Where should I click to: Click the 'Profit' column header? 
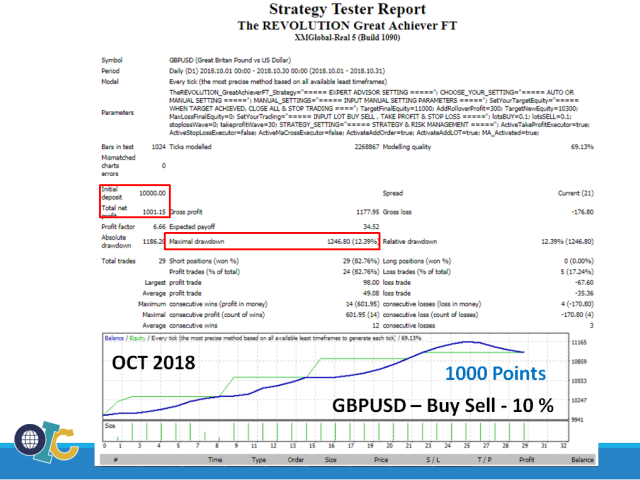pos(527,460)
